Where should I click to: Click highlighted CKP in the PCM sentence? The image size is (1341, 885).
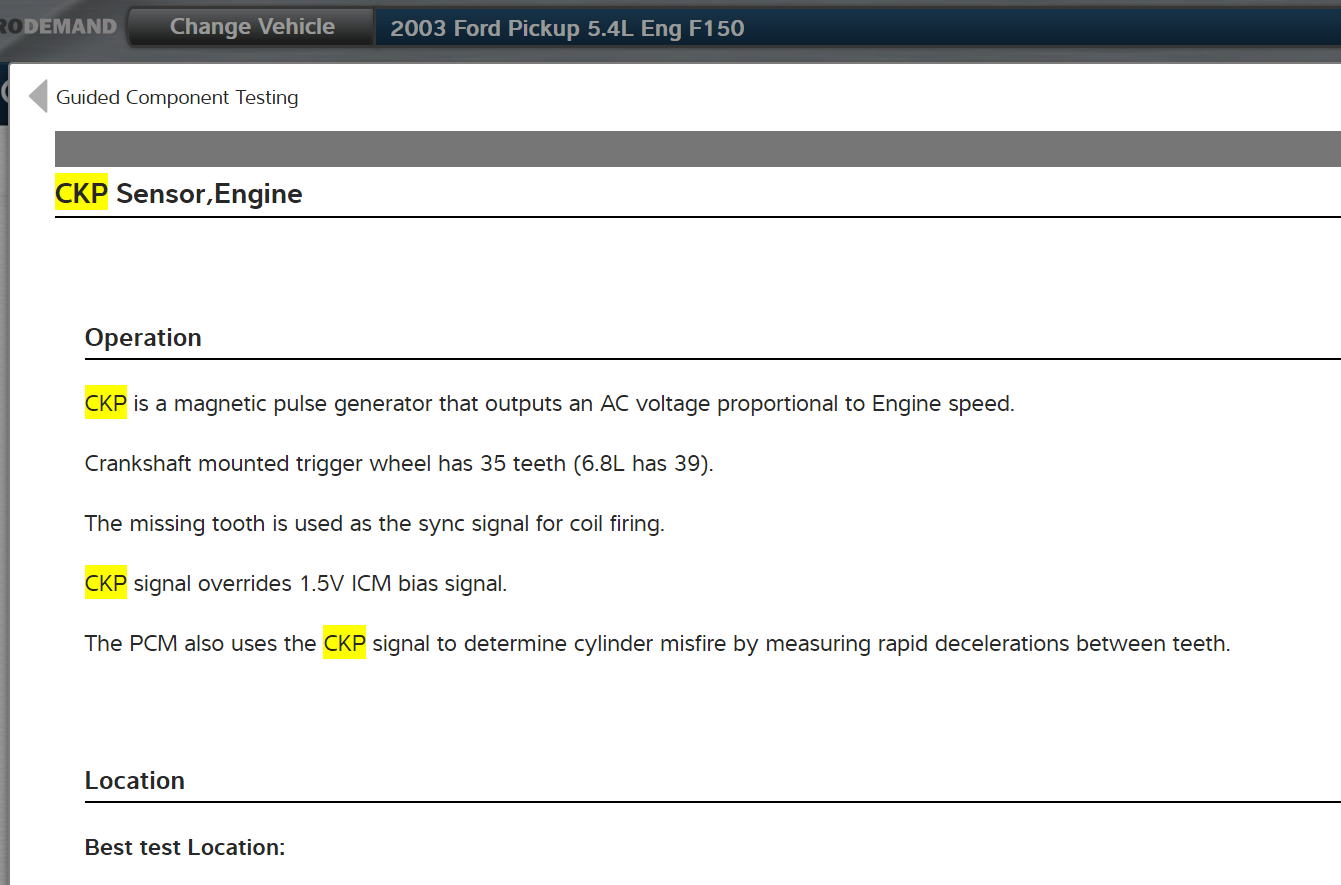coord(344,644)
